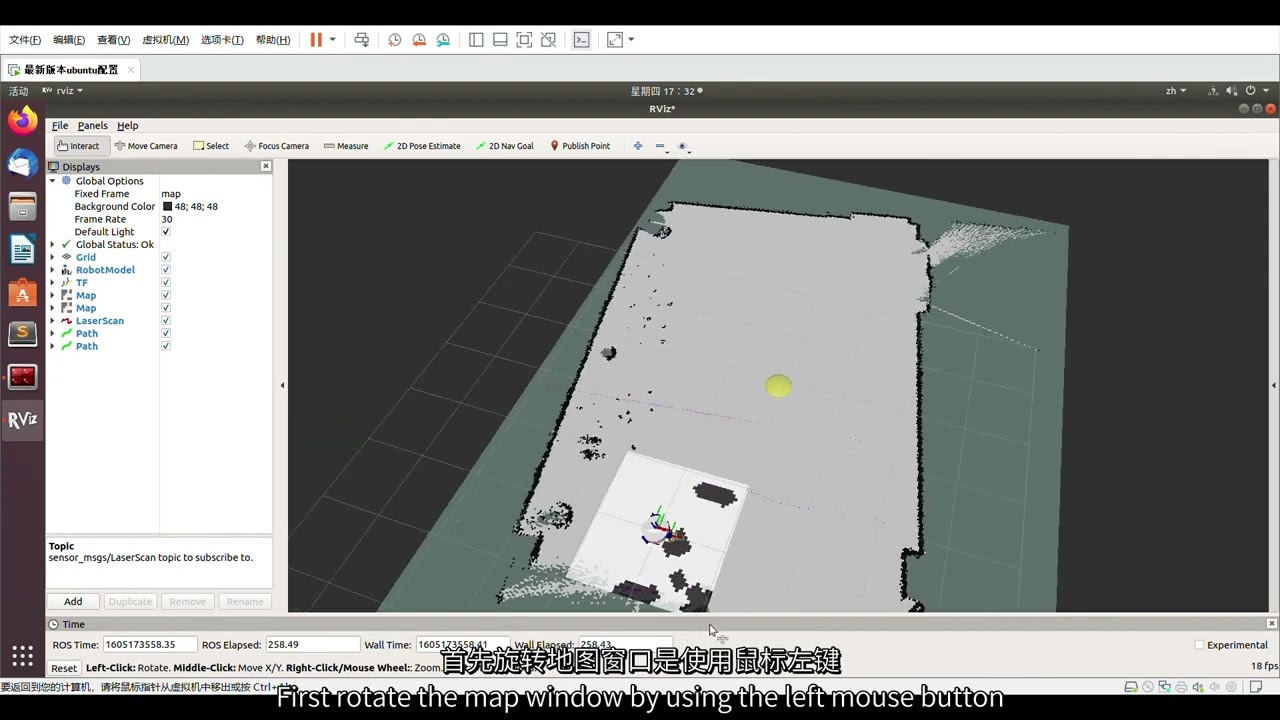Click the VMware console view icon
Screen dimensions: 1280x720
click(x=581, y=40)
